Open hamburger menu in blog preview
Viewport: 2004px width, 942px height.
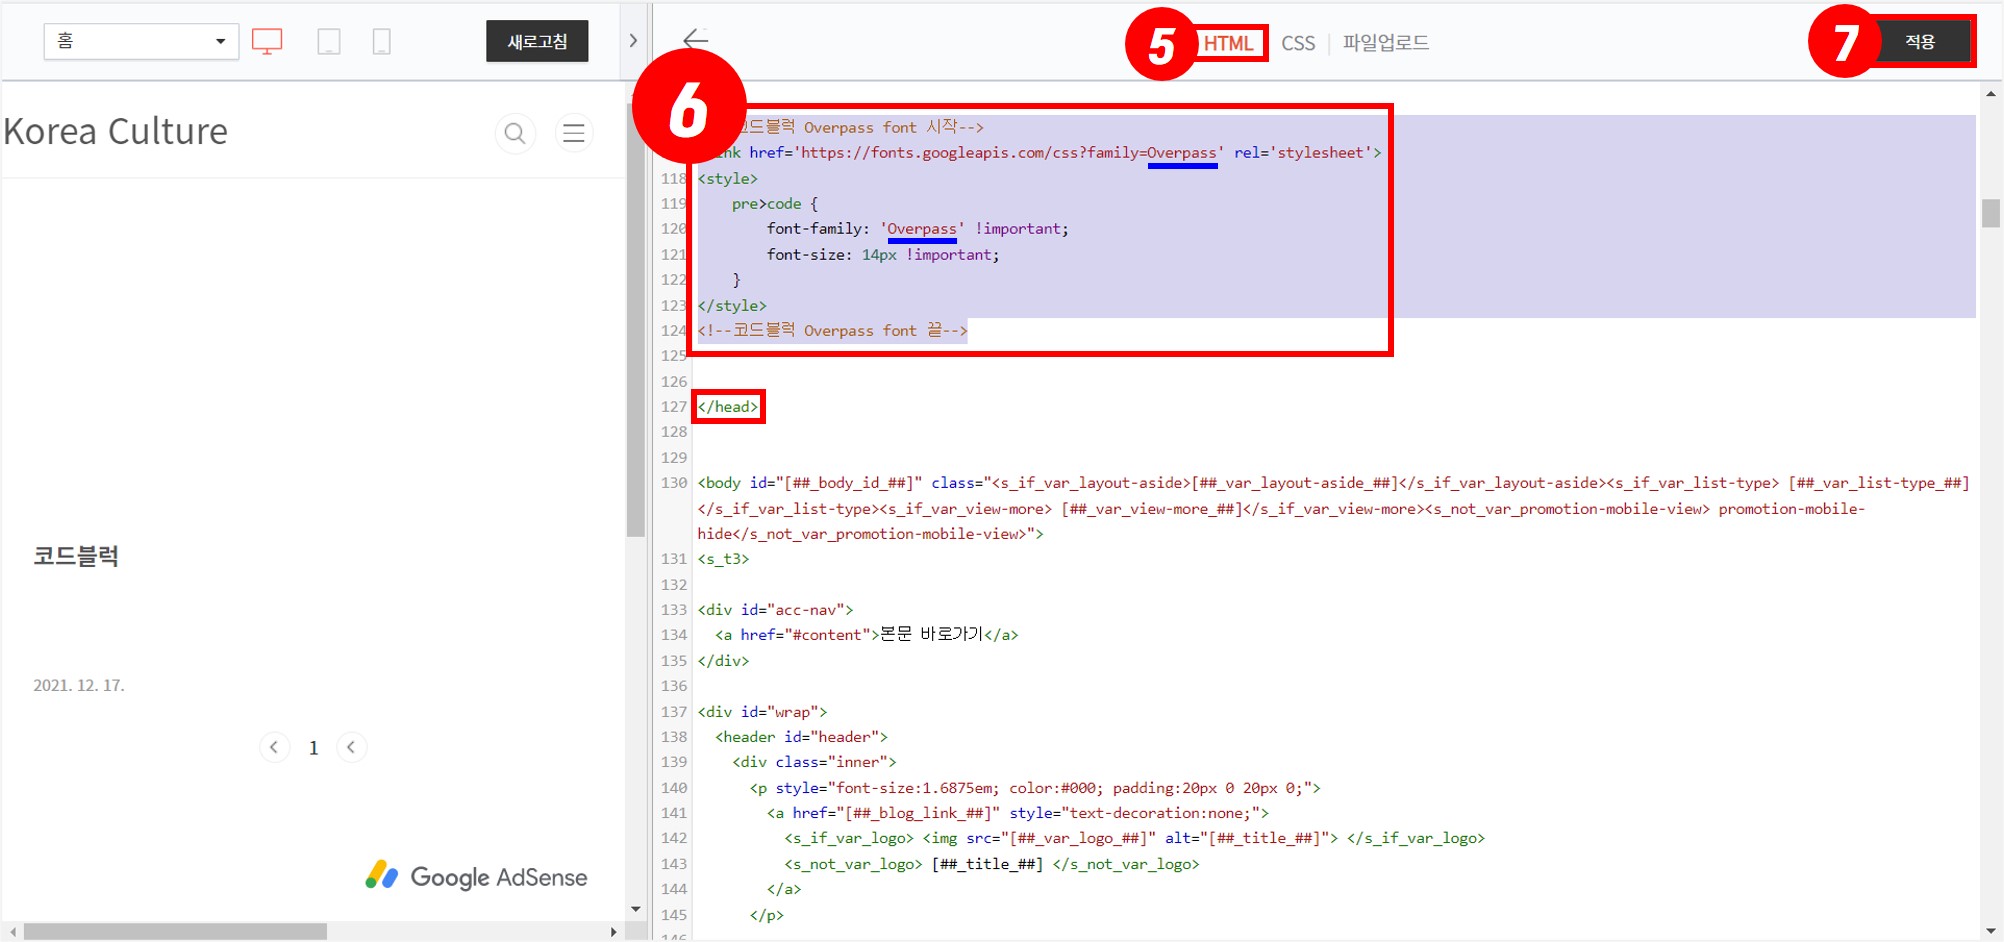[574, 133]
